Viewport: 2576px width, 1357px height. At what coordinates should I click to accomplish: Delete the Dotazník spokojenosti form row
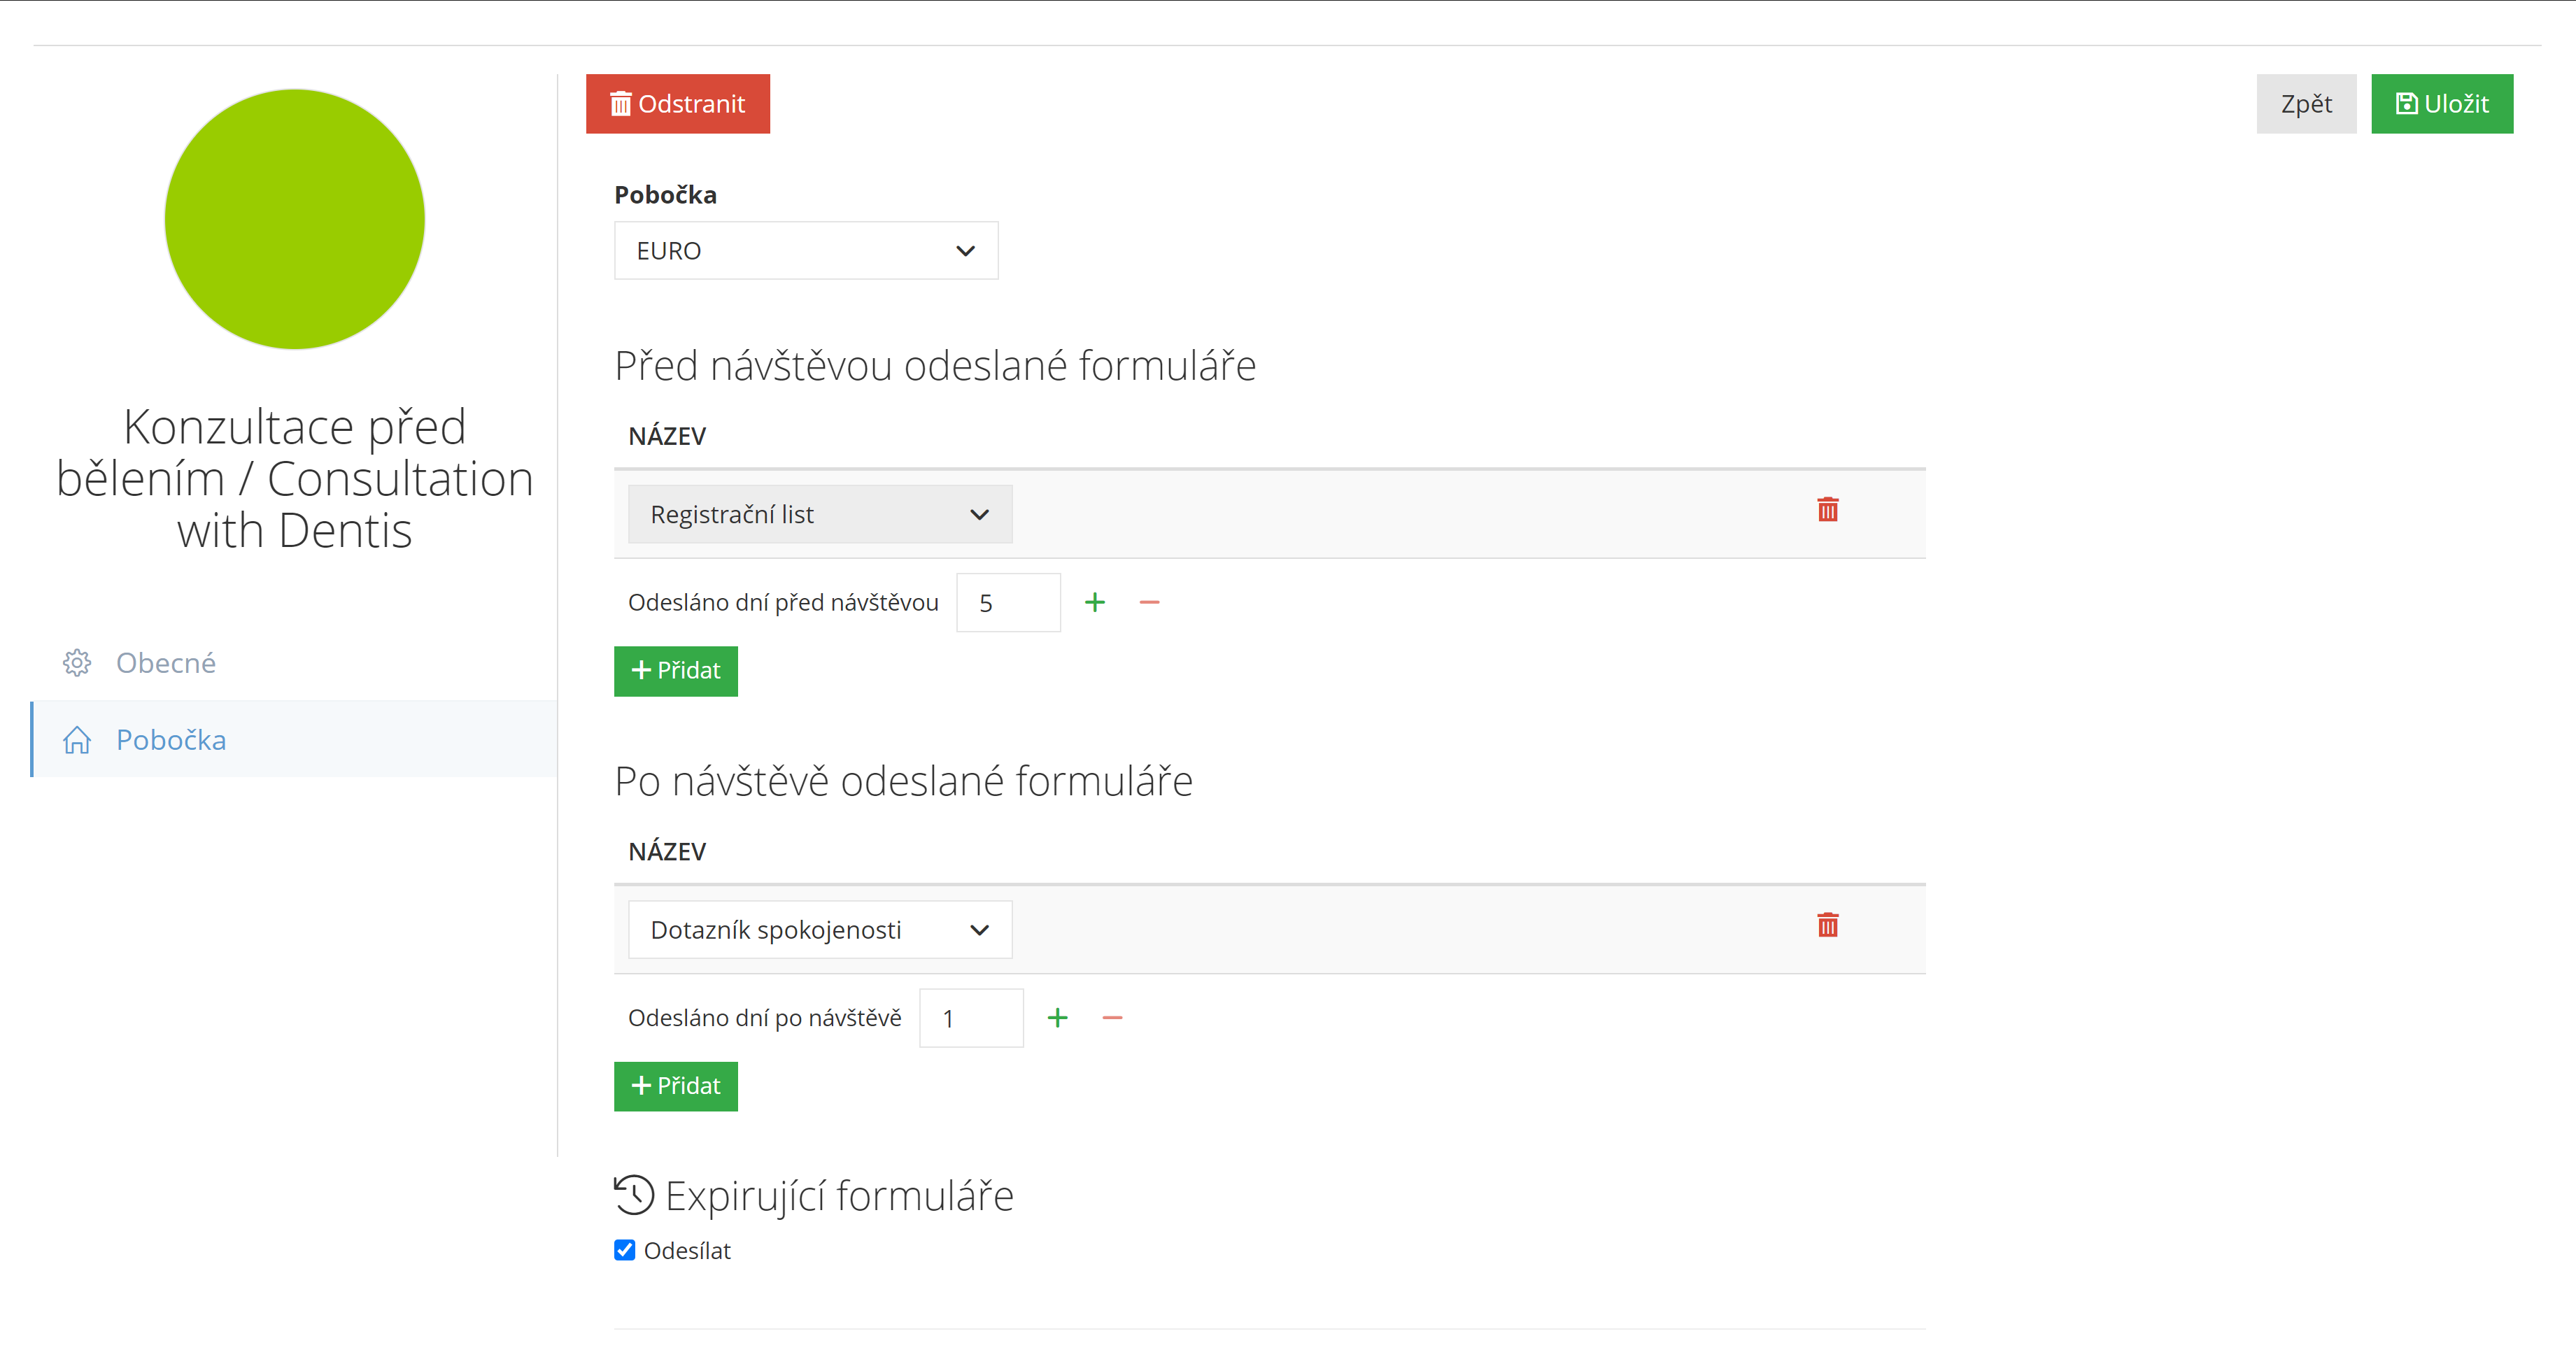[1827, 925]
